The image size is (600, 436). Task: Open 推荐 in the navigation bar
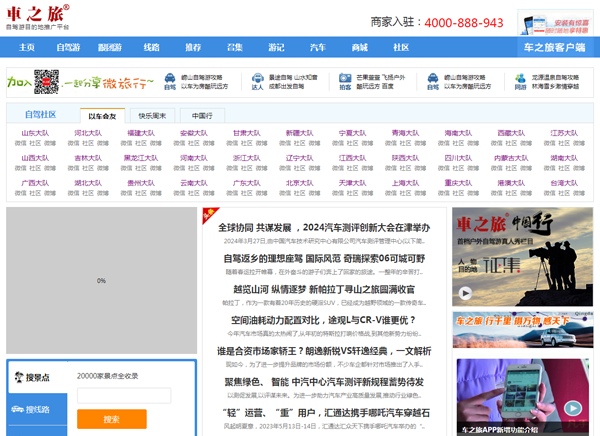tap(193, 47)
